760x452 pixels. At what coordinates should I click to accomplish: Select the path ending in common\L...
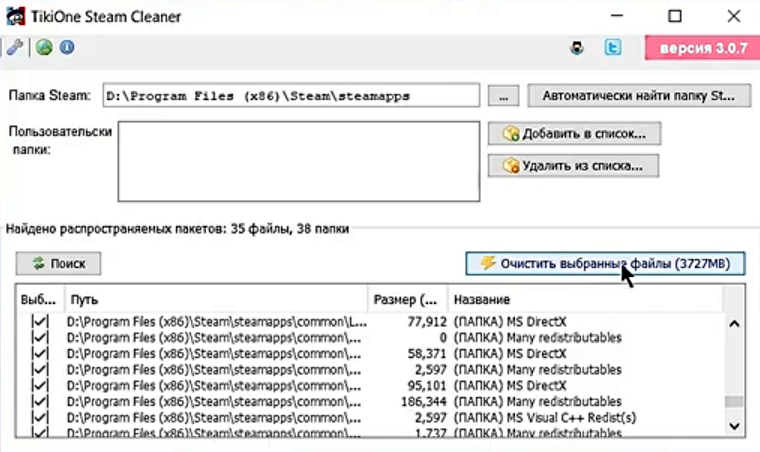click(217, 322)
